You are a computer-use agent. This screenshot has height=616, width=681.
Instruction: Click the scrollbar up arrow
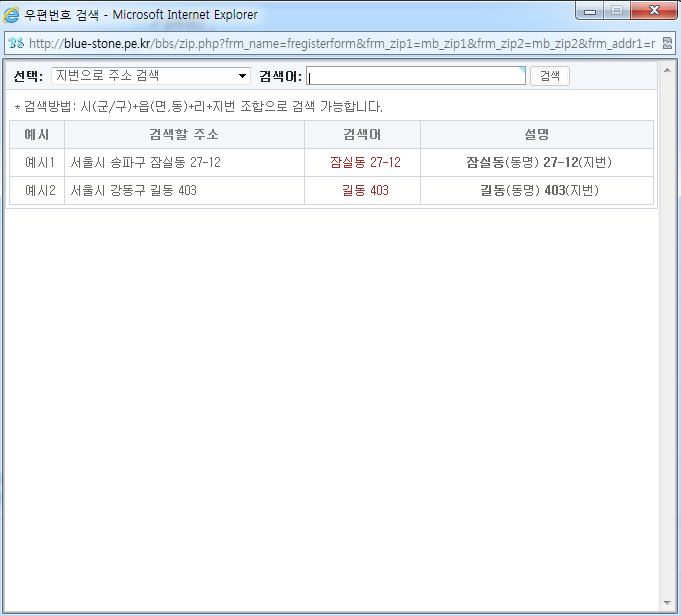pos(666,68)
